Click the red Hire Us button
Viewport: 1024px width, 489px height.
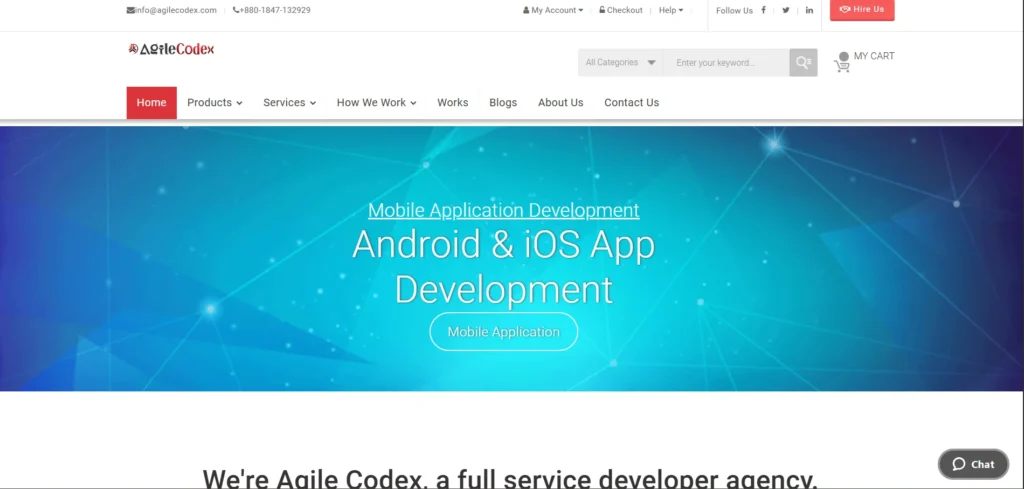(x=862, y=10)
